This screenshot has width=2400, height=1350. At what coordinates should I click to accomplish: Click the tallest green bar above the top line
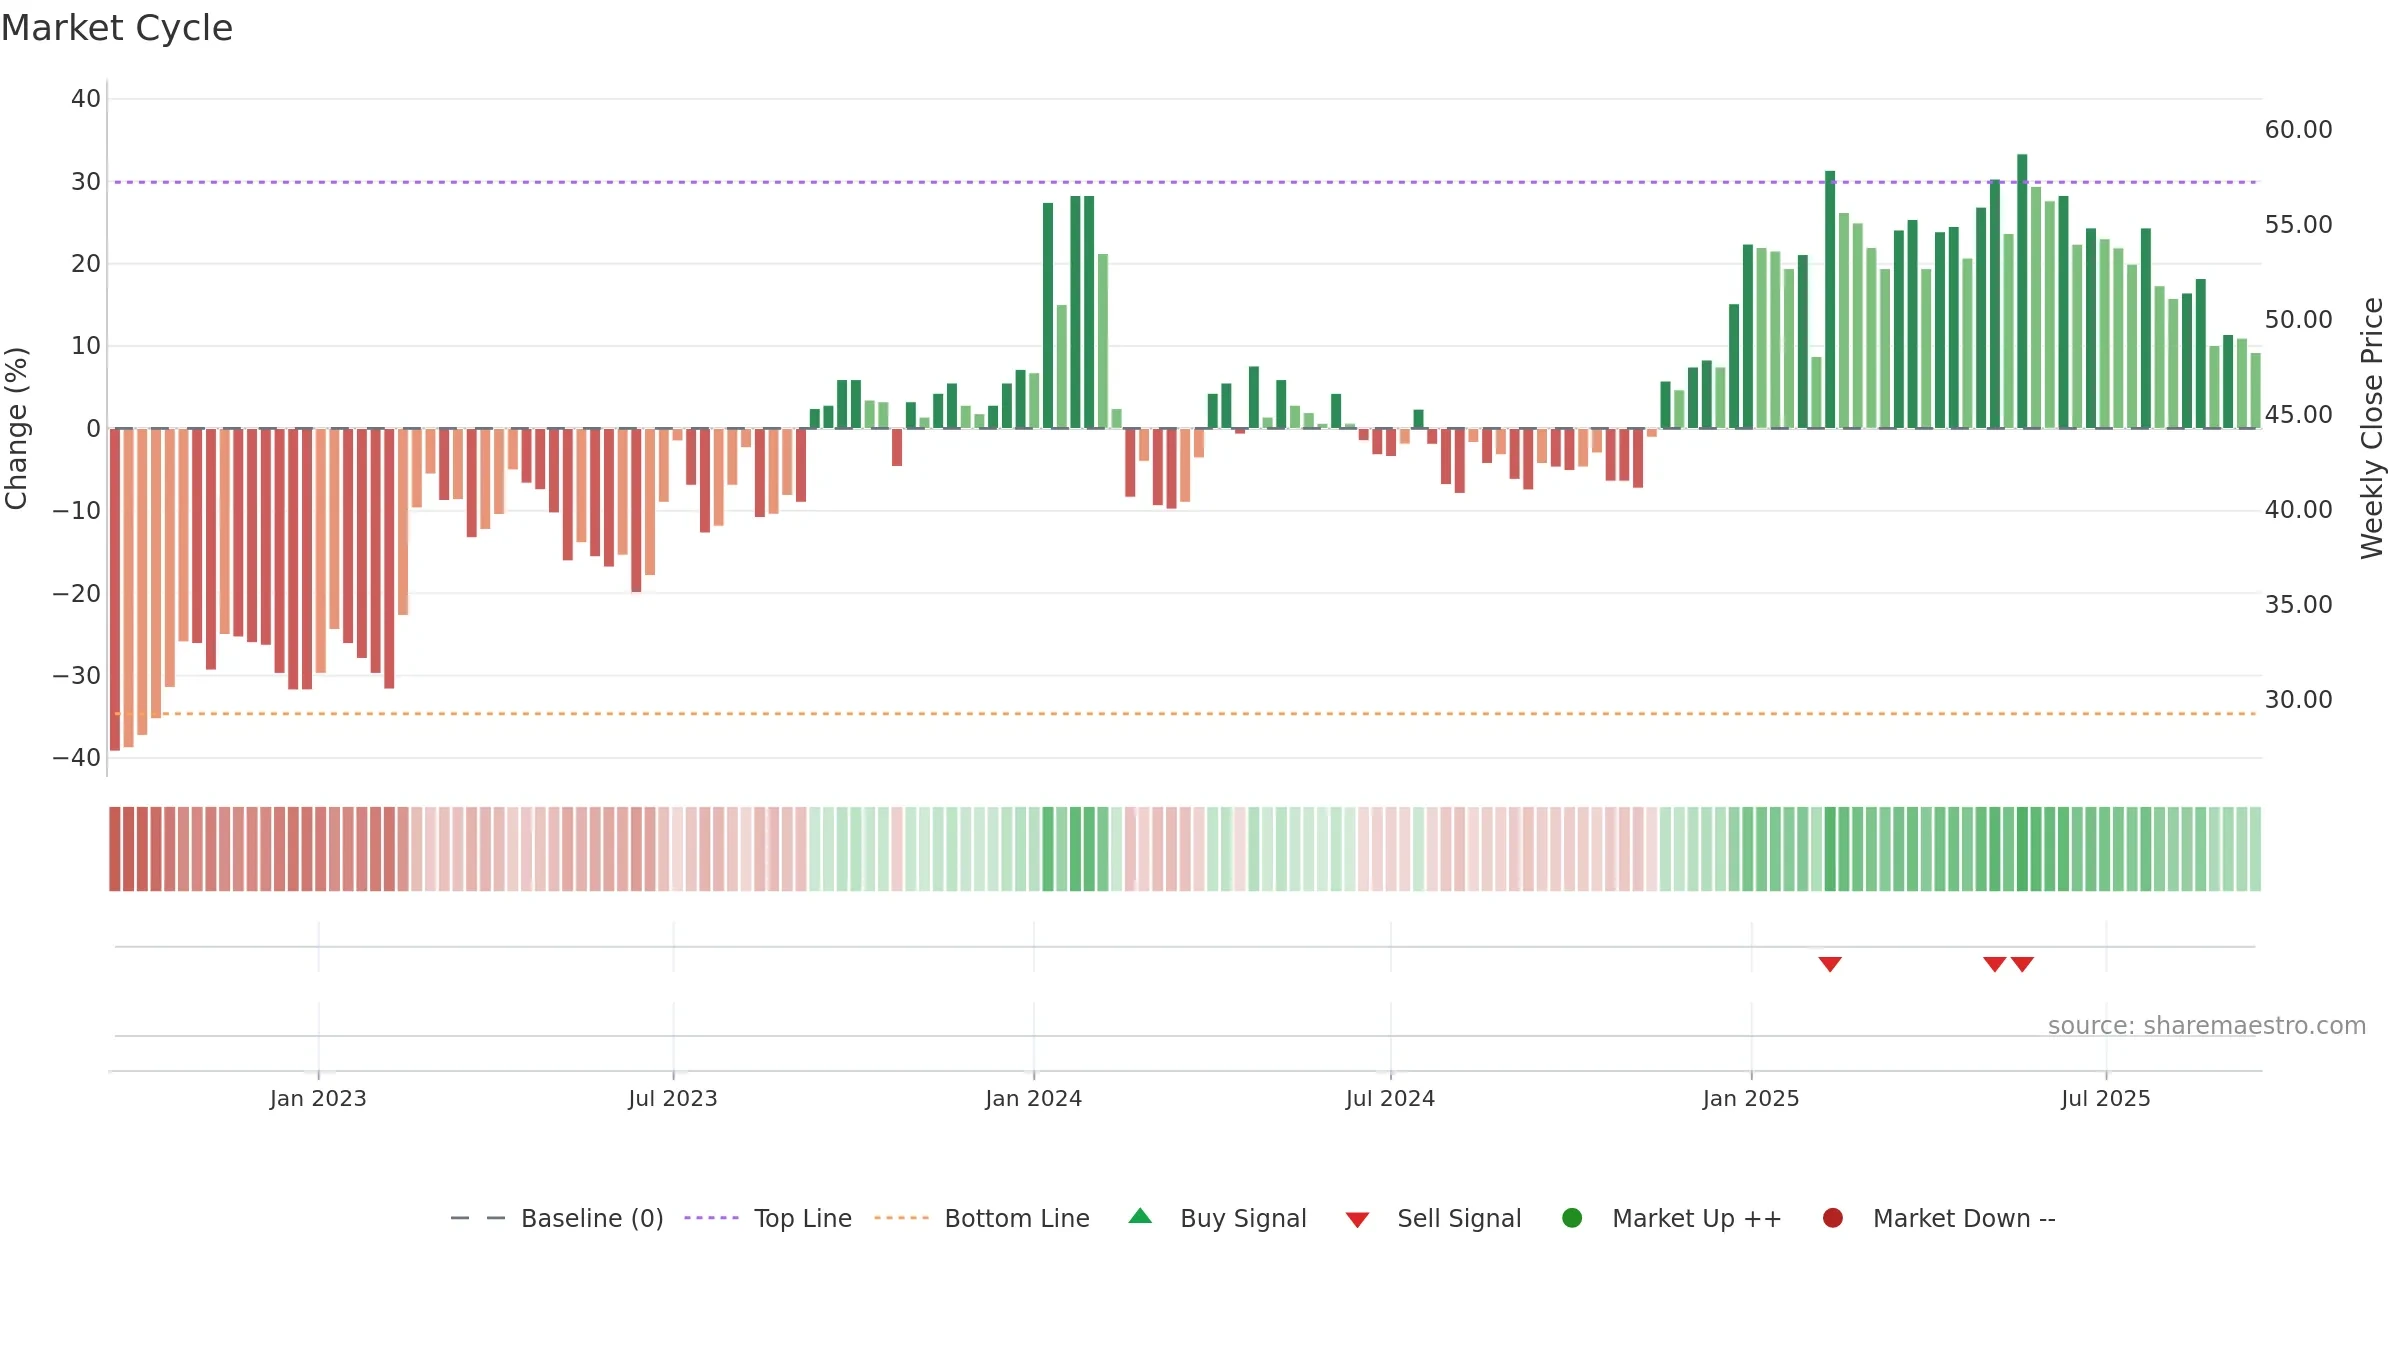pyautogui.click(x=2022, y=291)
